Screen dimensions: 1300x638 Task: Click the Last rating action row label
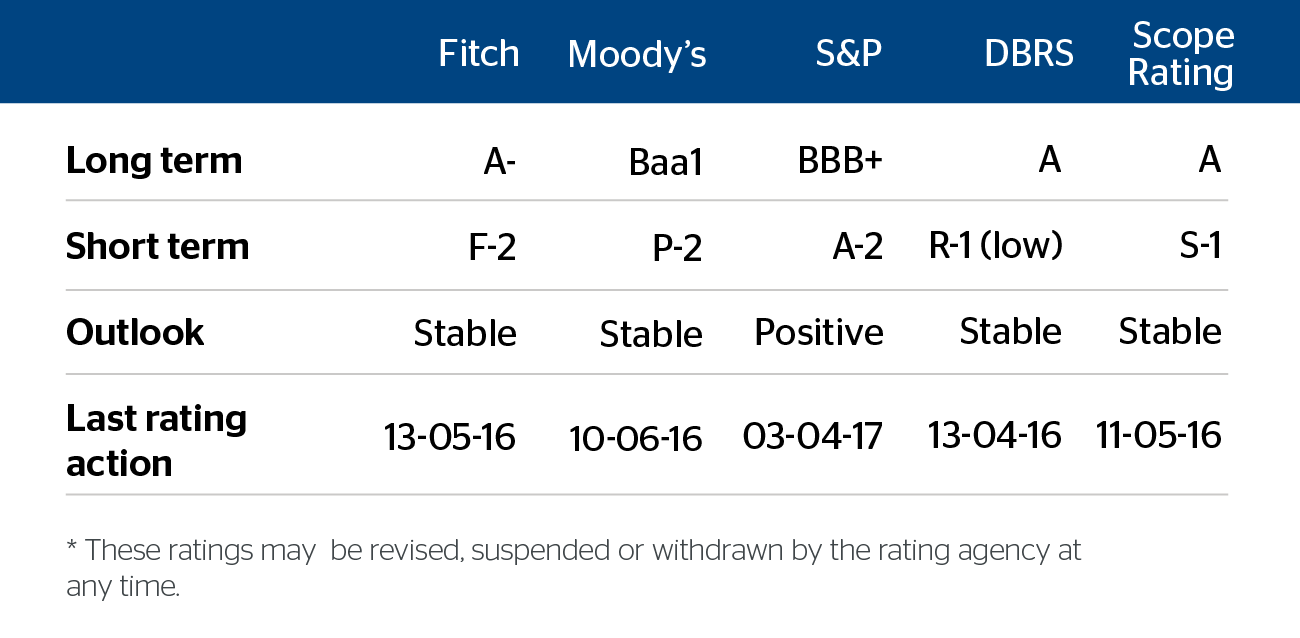click(156, 440)
